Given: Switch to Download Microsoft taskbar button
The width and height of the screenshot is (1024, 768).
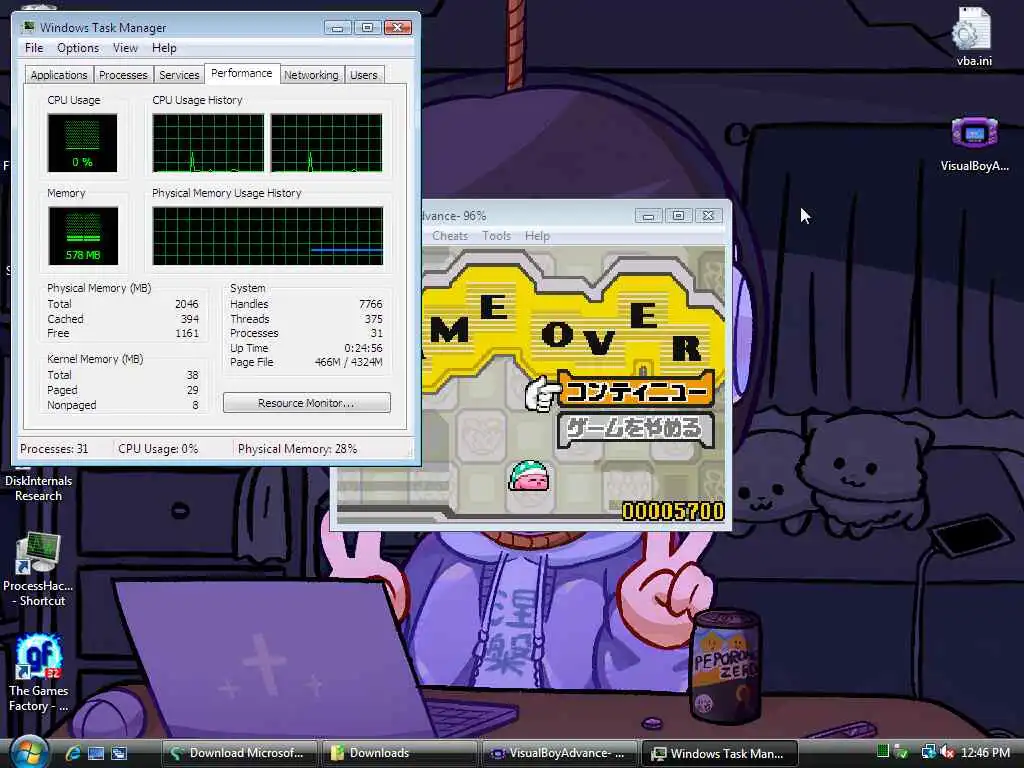Looking at the screenshot, I should tap(239, 753).
